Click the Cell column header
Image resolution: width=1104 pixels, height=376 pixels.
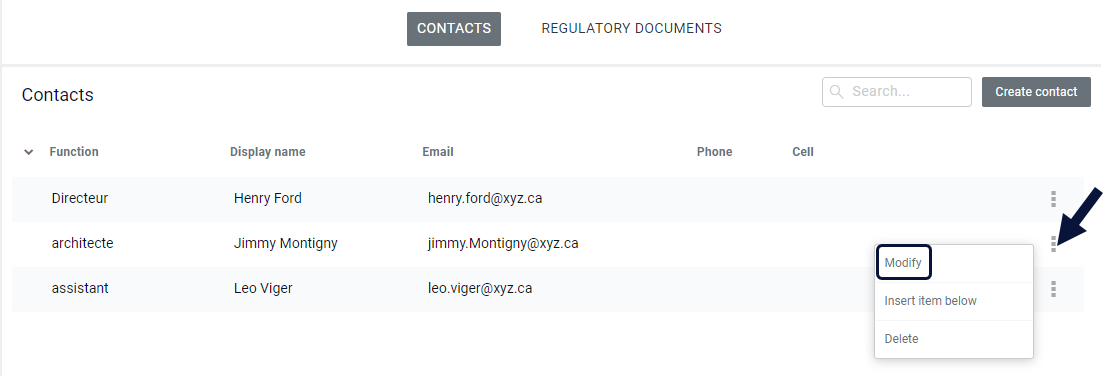pos(803,152)
